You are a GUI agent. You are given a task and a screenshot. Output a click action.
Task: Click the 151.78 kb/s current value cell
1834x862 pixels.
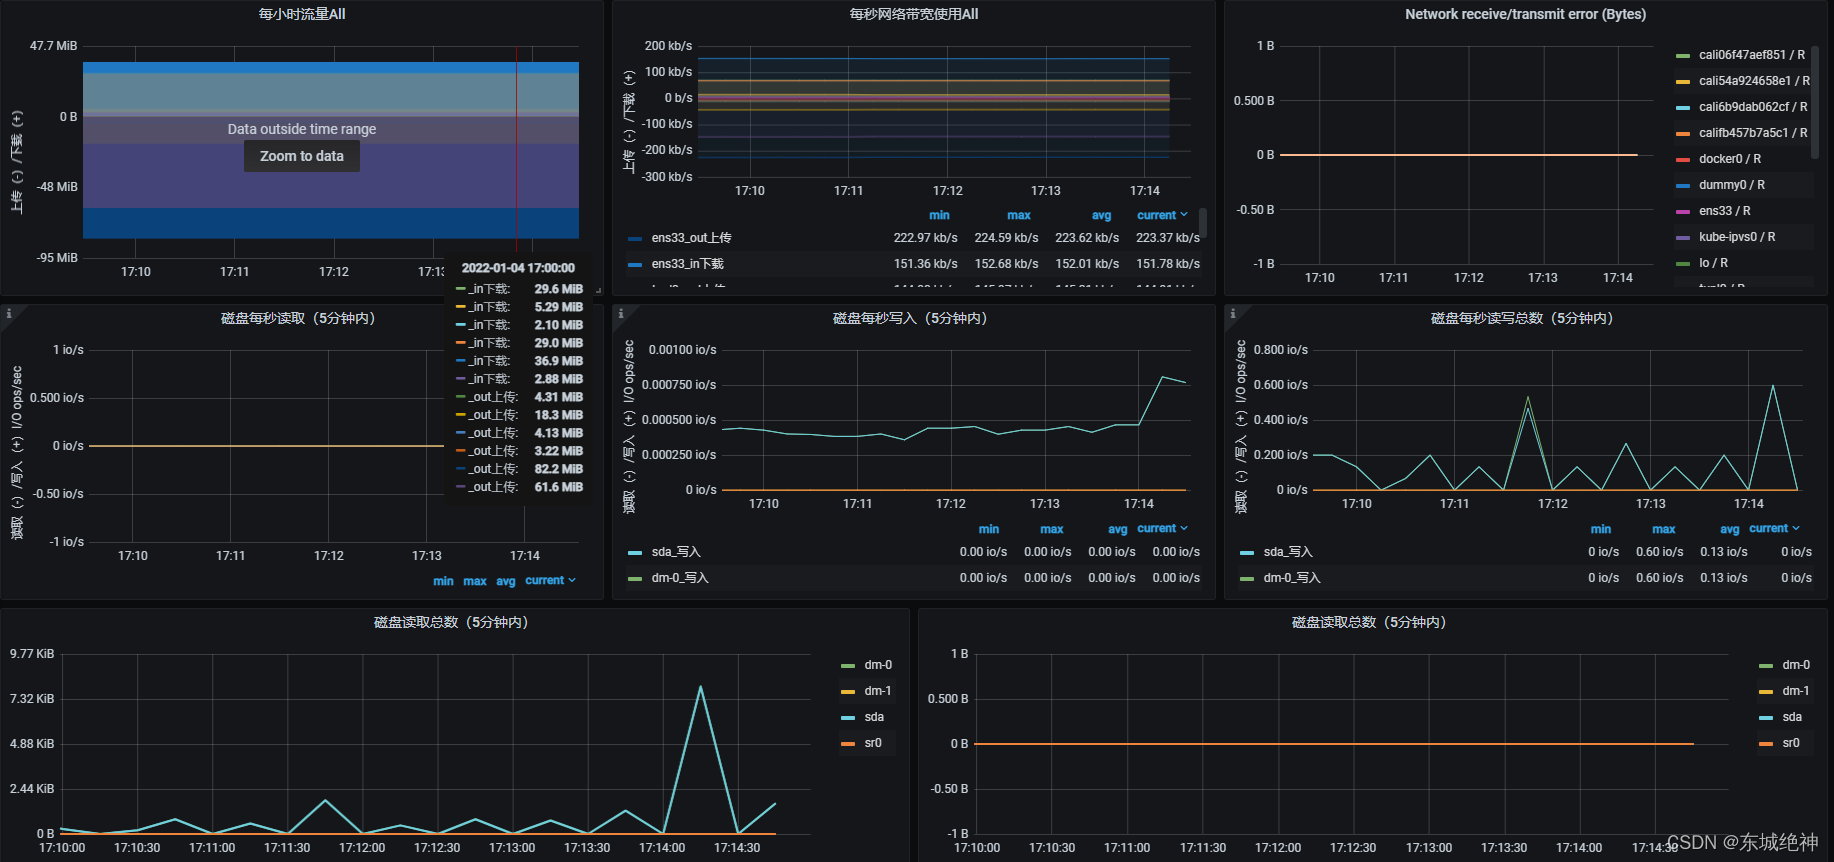pyautogui.click(x=1168, y=264)
